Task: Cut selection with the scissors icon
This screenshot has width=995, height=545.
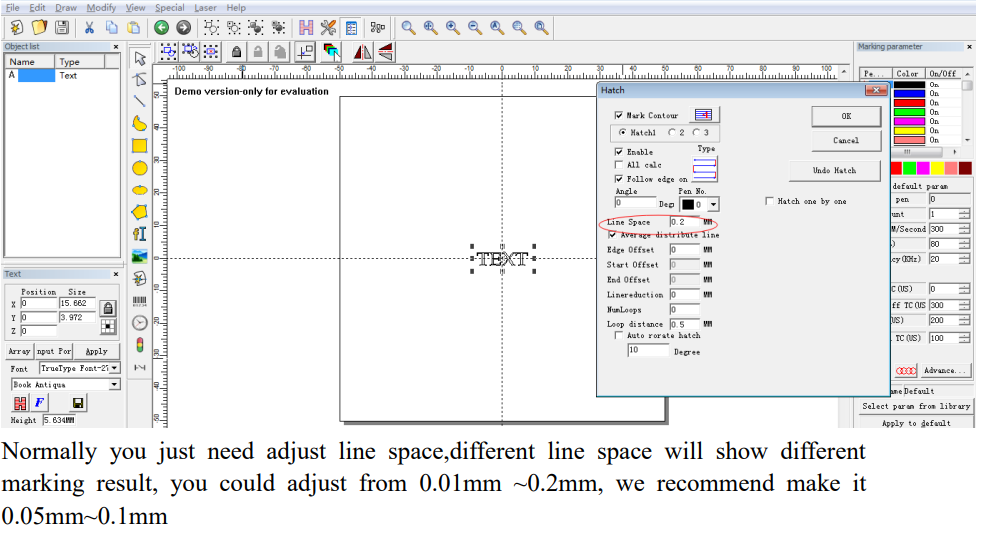Action: click(89, 27)
